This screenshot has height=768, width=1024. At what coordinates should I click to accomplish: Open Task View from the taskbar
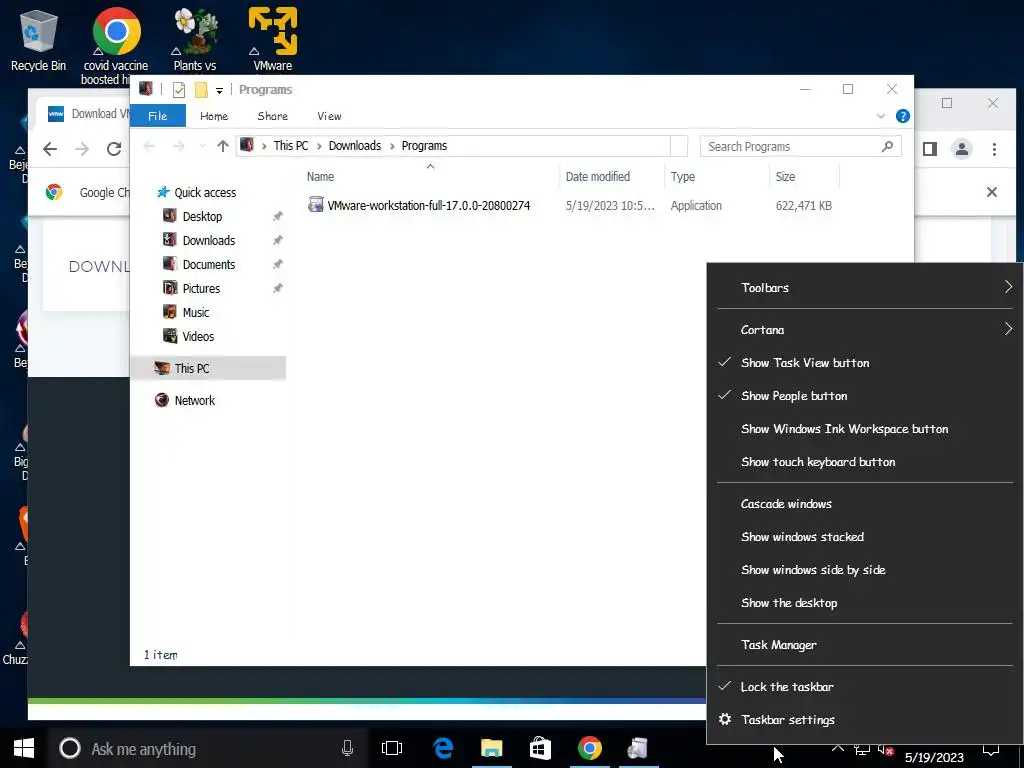pyautogui.click(x=392, y=748)
